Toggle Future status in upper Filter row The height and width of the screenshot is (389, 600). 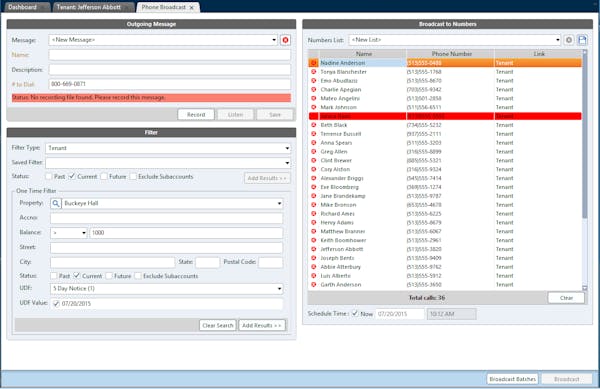click(104, 176)
